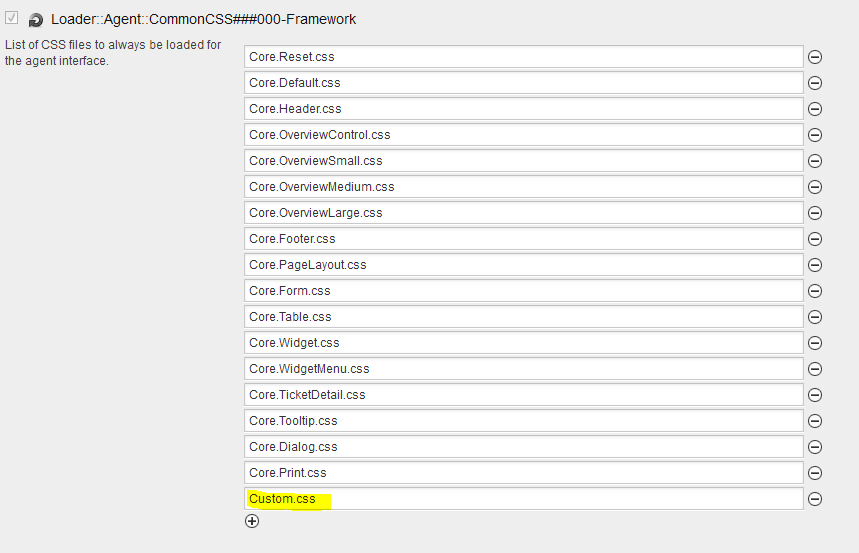Viewport: 859px width, 553px height.
Task: Remove the Core.OverviewMedium.css entry
Action: [815, 187]
